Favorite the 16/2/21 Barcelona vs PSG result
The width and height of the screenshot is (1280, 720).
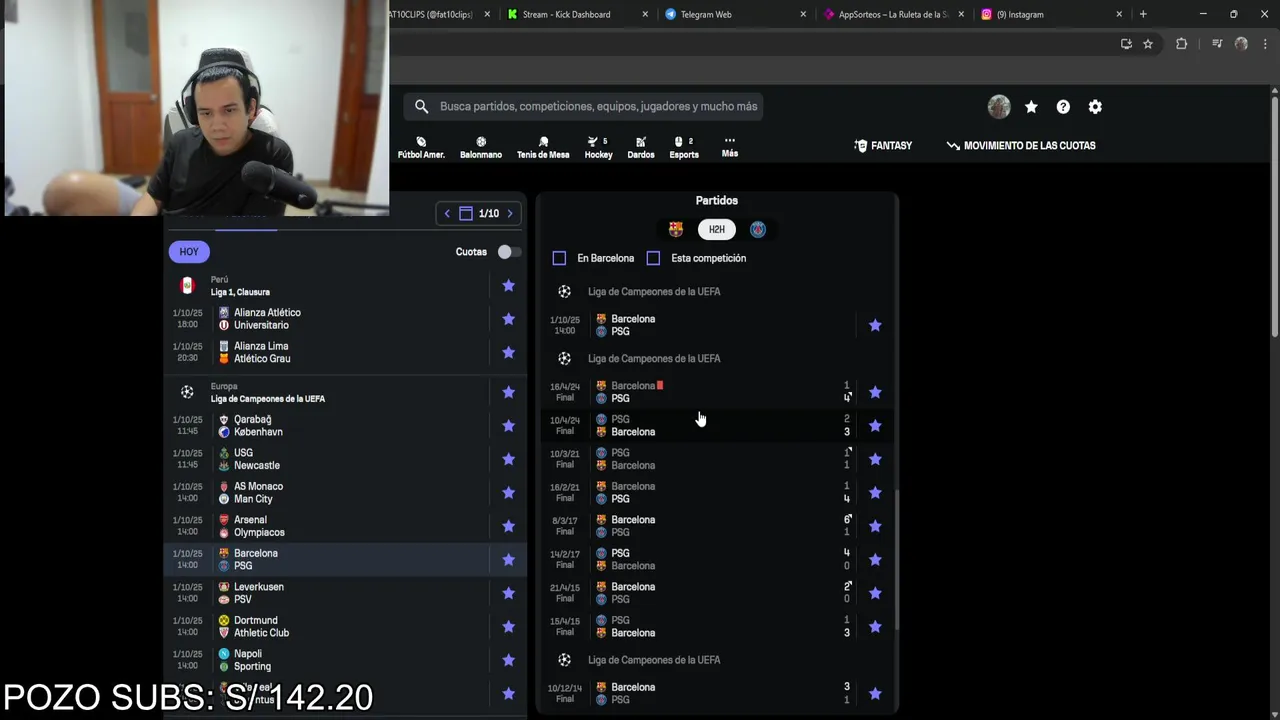(875, 493)
